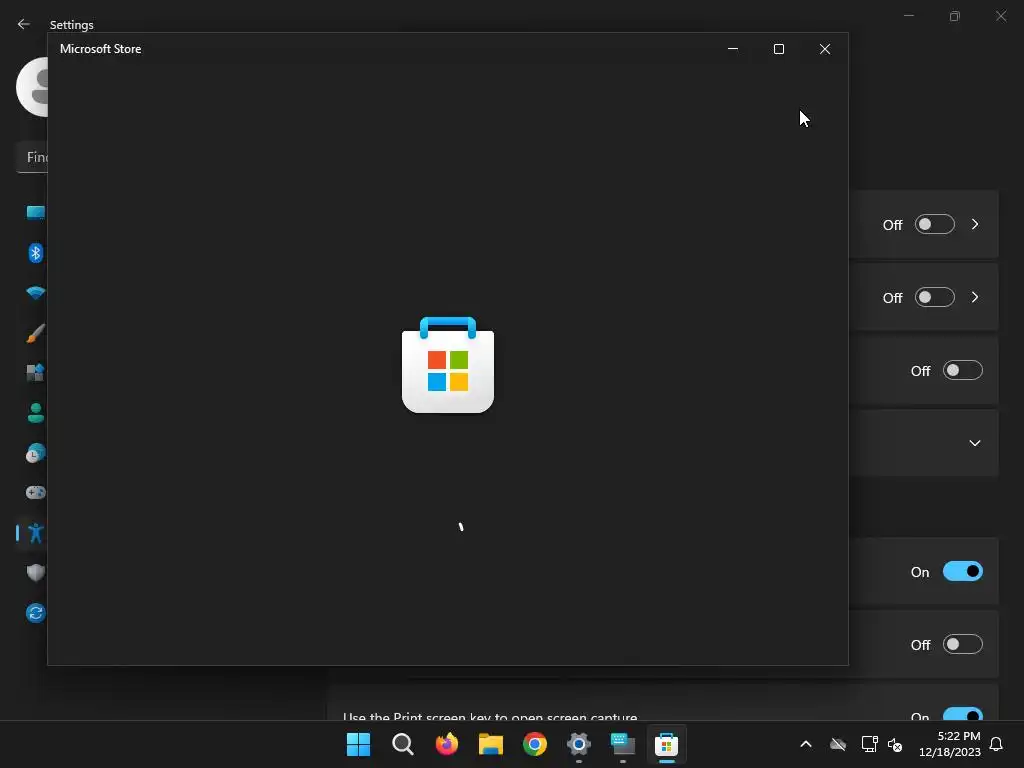Toggle the Off switch right above the down-chevron row
Viewport: 1024px width, 768px height.
(x=963, y=371)
